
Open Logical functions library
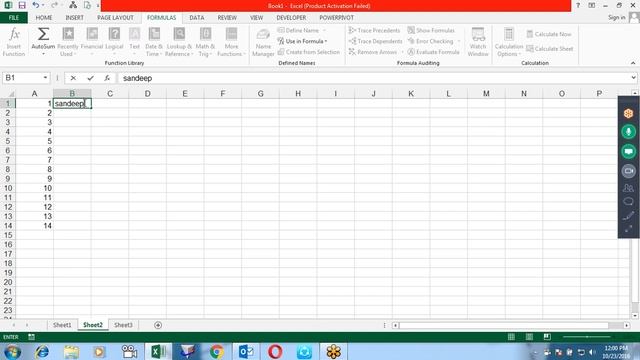[x=114, y=42]
